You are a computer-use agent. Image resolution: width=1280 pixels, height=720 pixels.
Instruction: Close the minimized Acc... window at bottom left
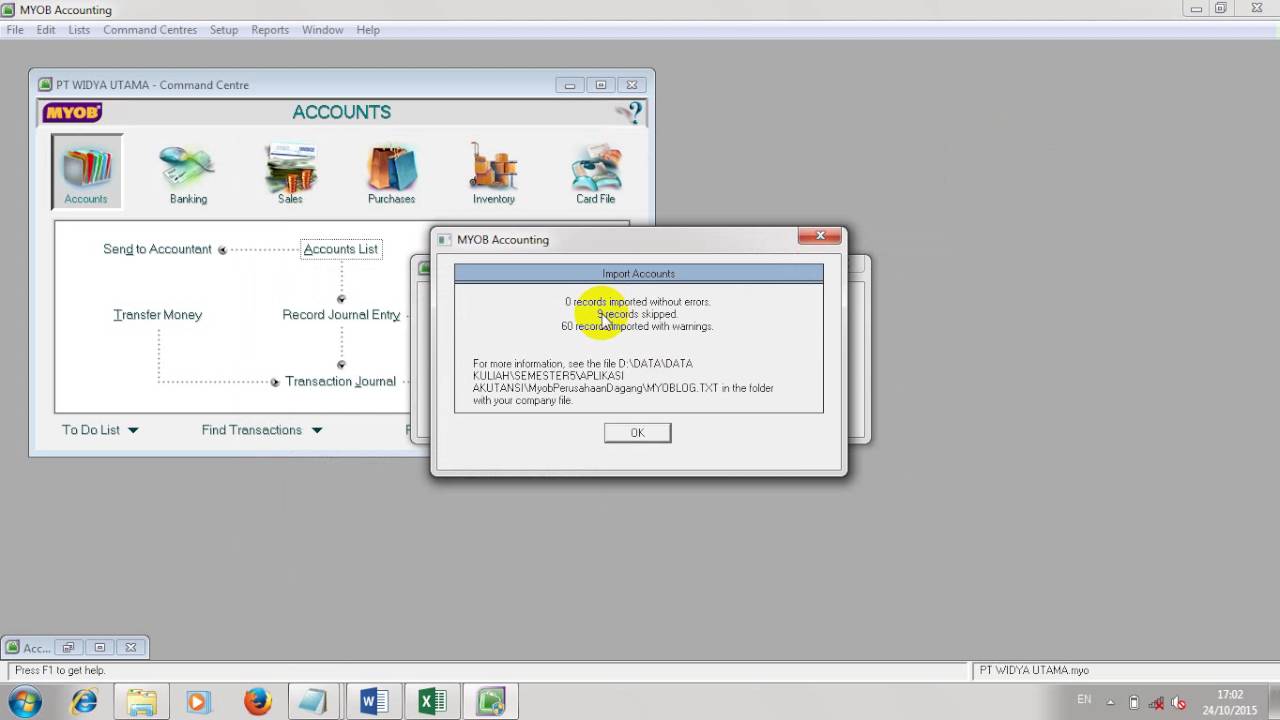pyautogui.click(x=131, y=647)
